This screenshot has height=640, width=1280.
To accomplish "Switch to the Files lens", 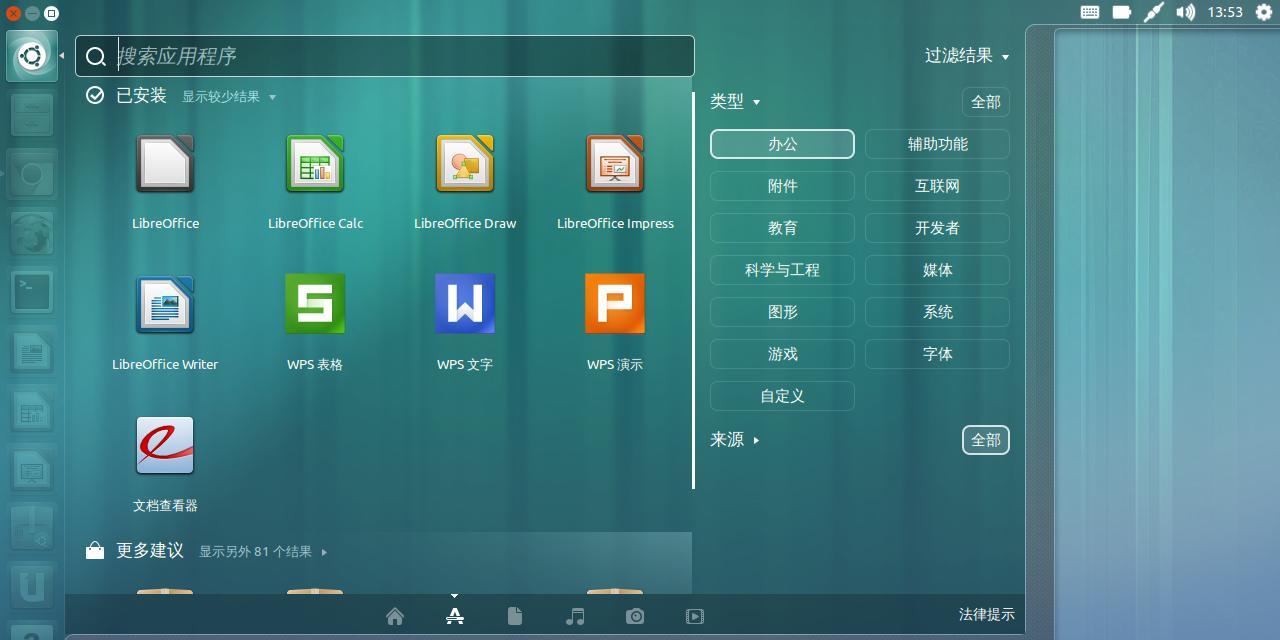I will click(x=515, y=616).
